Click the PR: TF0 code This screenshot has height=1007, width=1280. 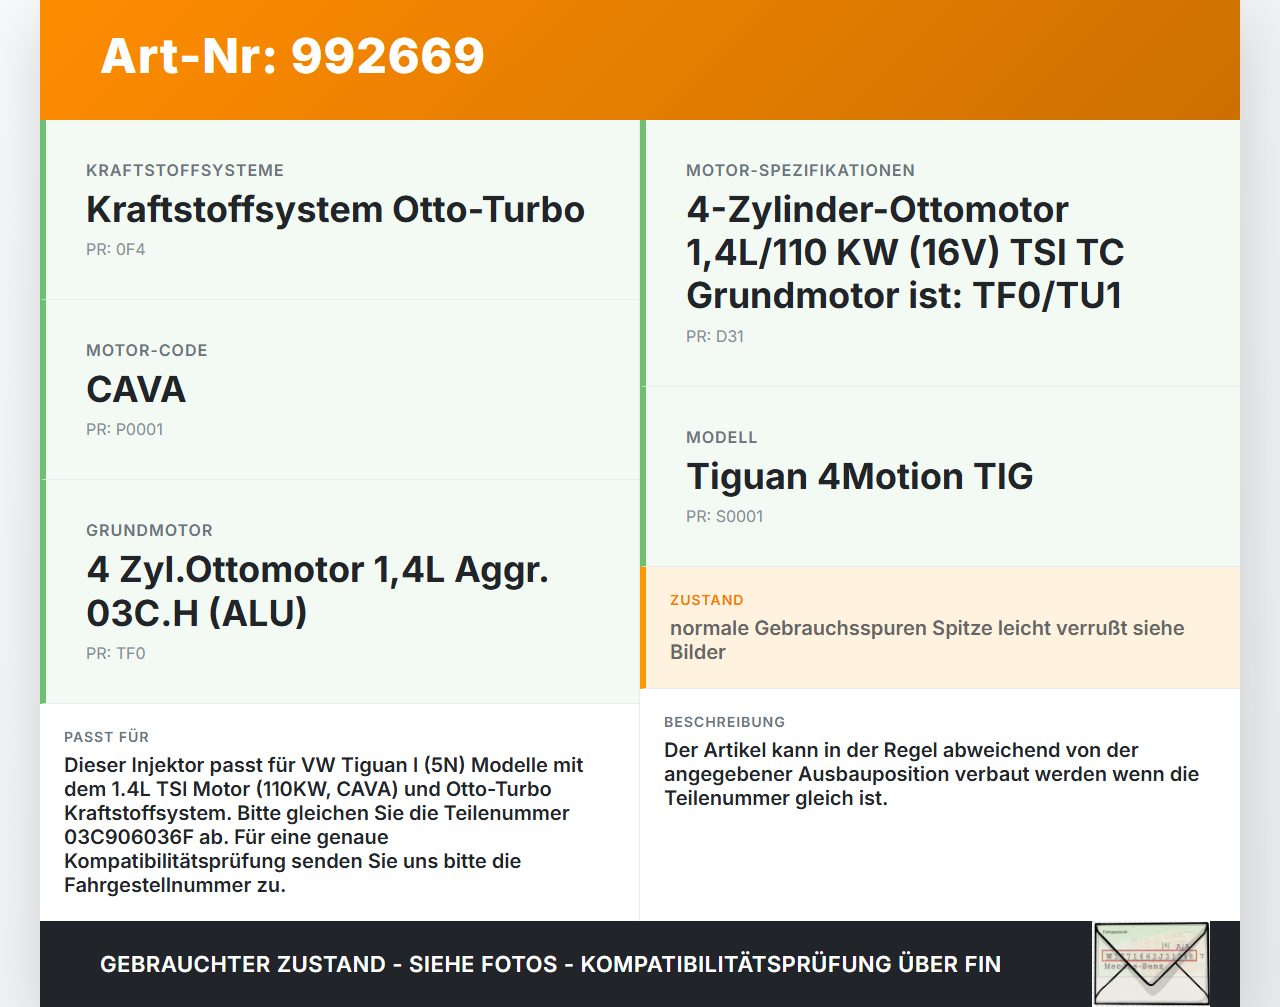(116, 653)
